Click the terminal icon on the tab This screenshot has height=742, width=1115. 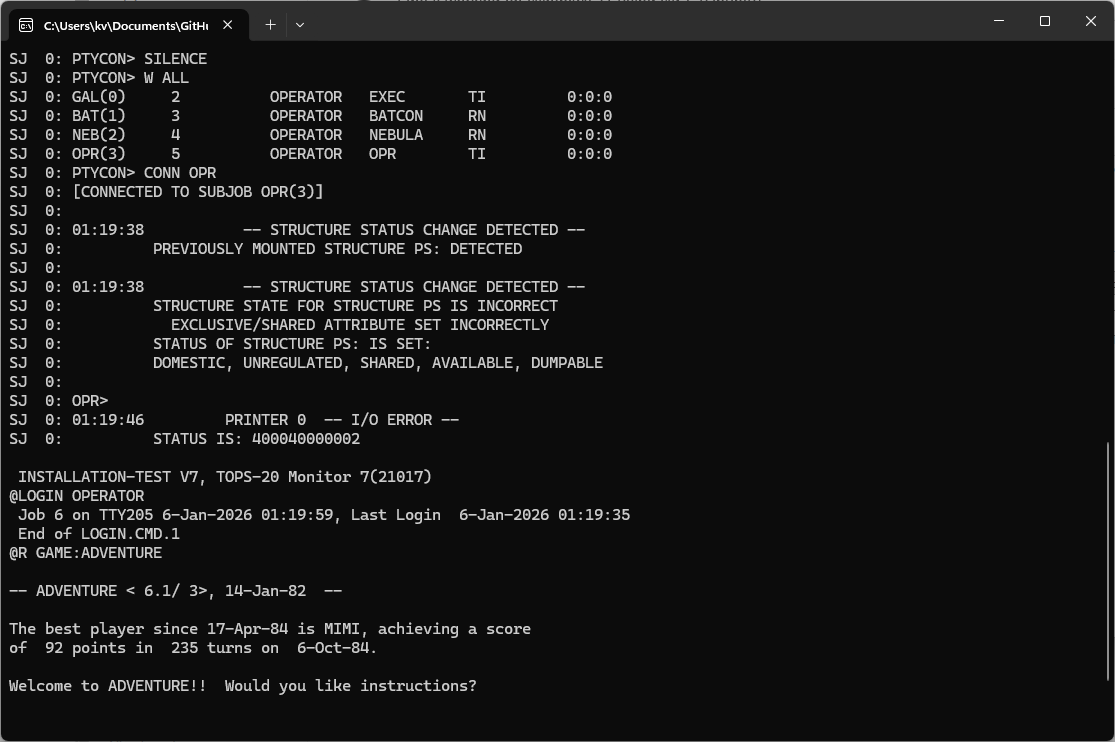[x=26, y=25]
